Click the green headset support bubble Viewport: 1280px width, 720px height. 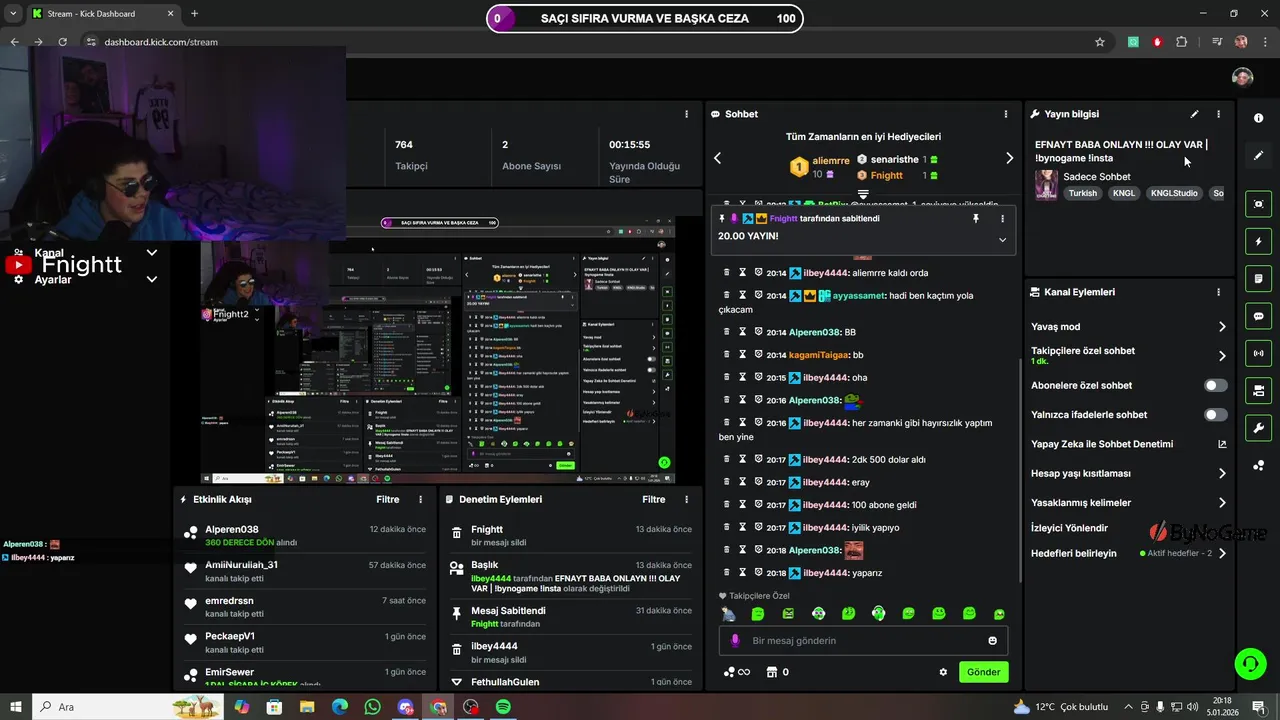pyautogui.click(x=1249, y=663)
